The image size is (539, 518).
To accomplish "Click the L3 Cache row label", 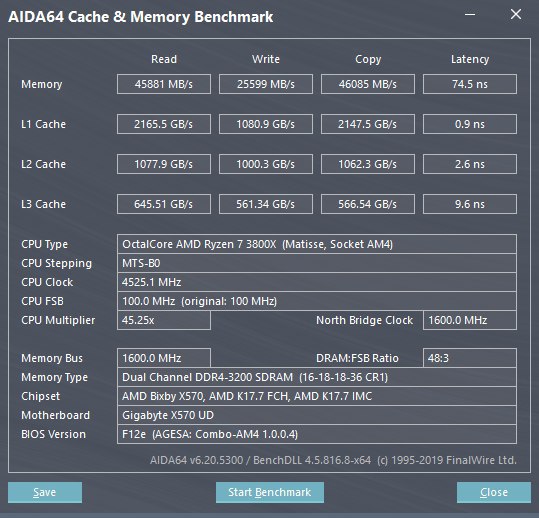I will [43, 204].
